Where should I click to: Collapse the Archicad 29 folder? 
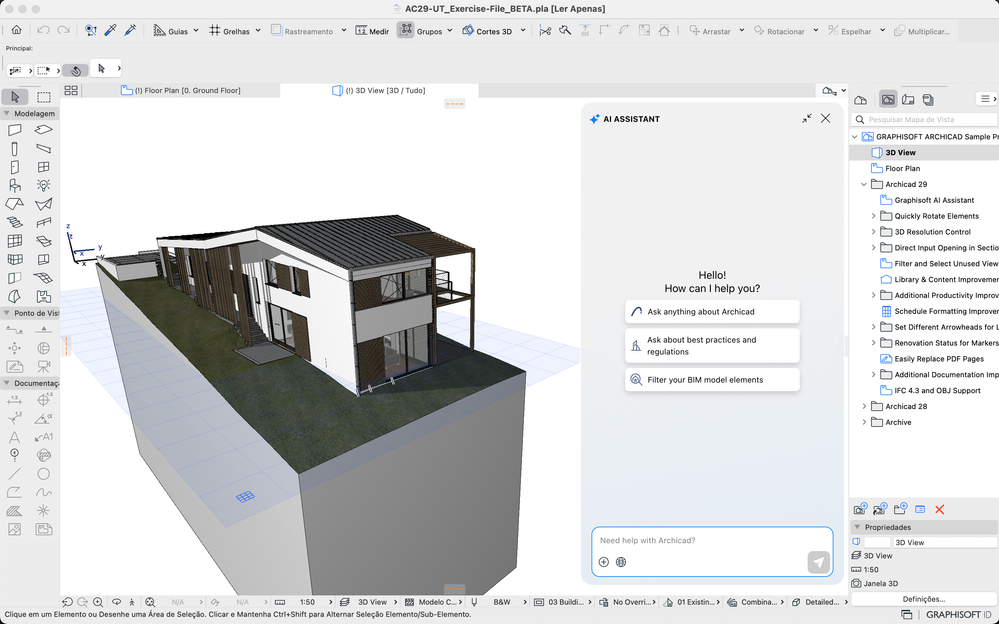865,185
